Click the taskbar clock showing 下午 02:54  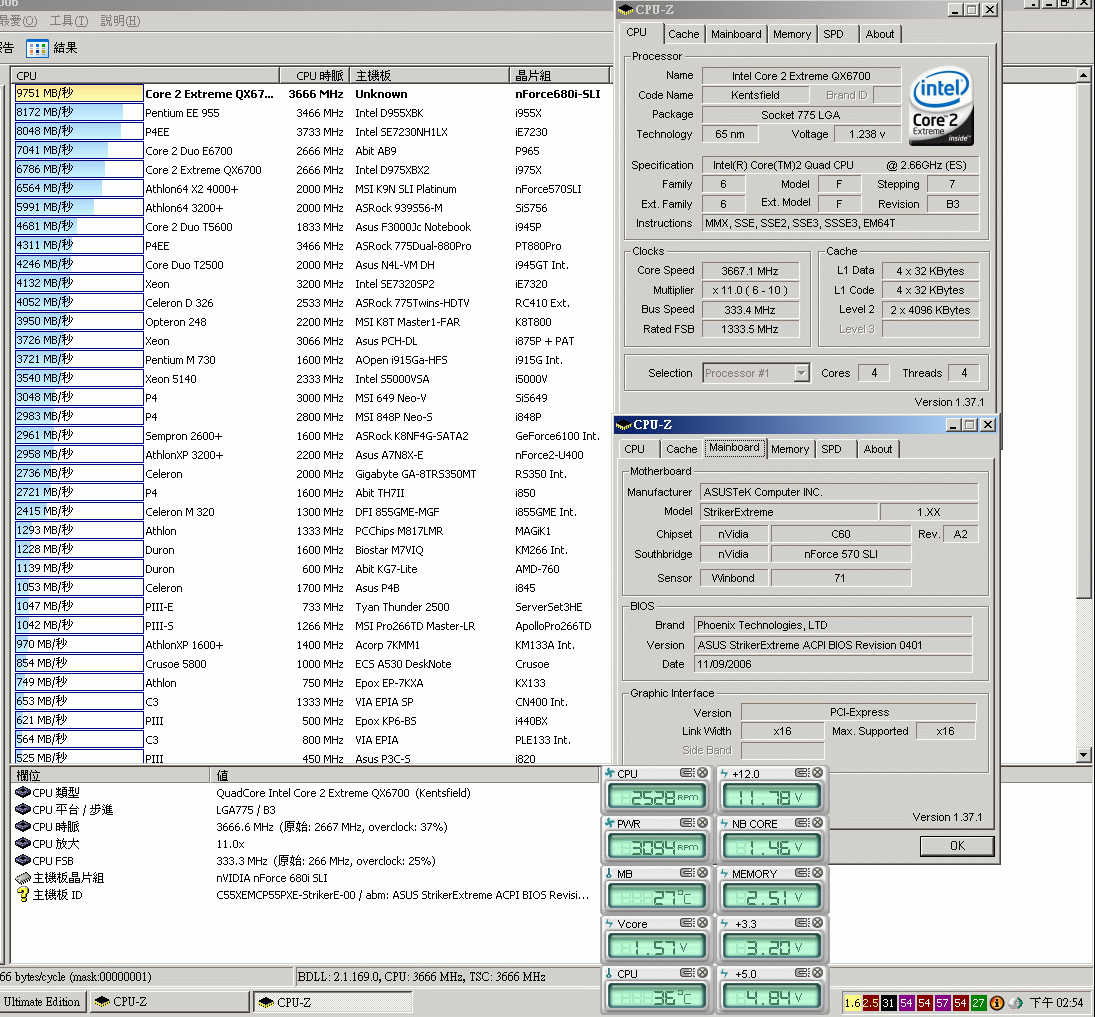coord(1056,1003)
